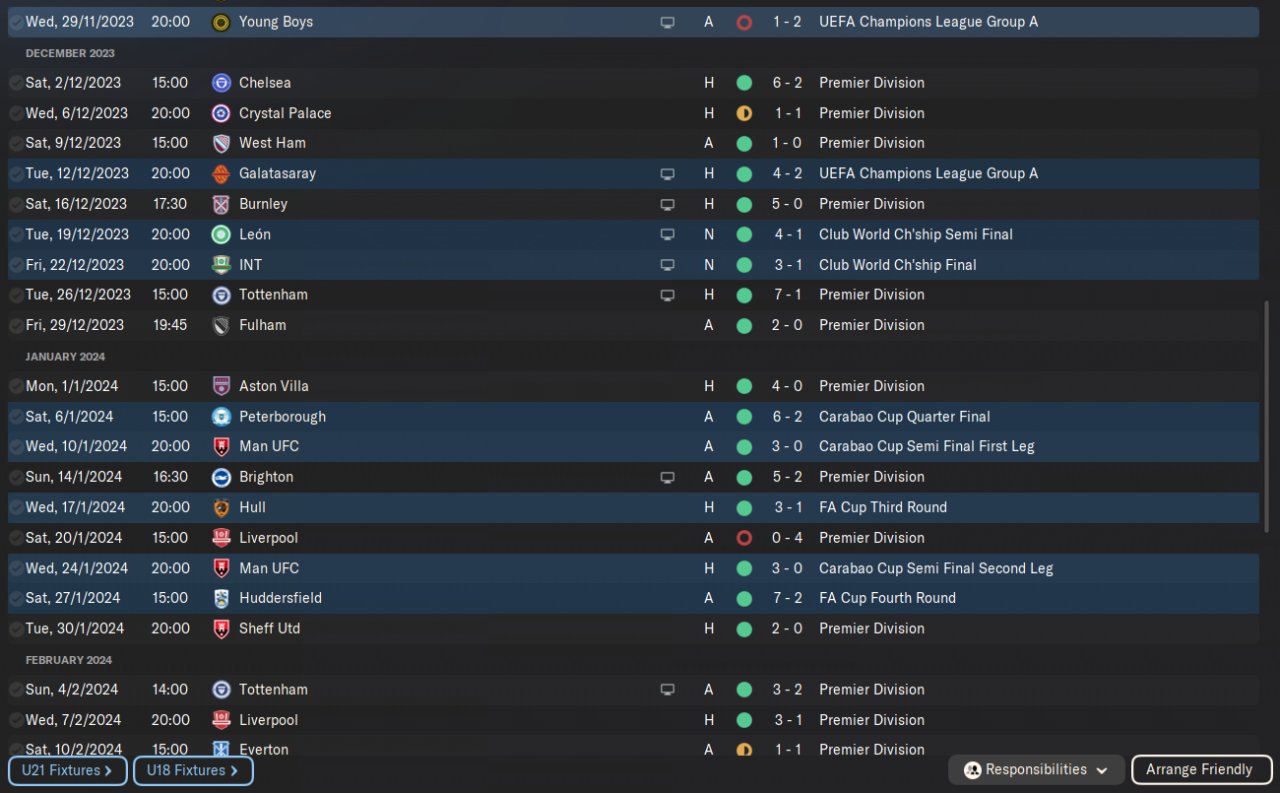The width and height of the screenshot is (1280, 793).
Task: Toggle checkmark beside Mon, 1/1/2024 fixture
Action: click(x=16, y=386)
